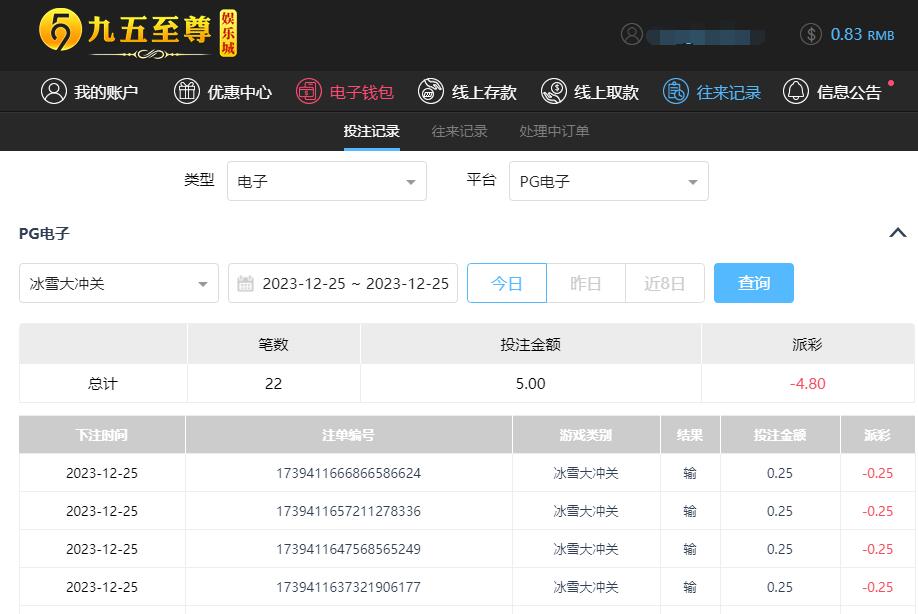This screenshot has height=614, width=918.
Task: Open the 优惠中心 gift icon
Action: (187, 92)
